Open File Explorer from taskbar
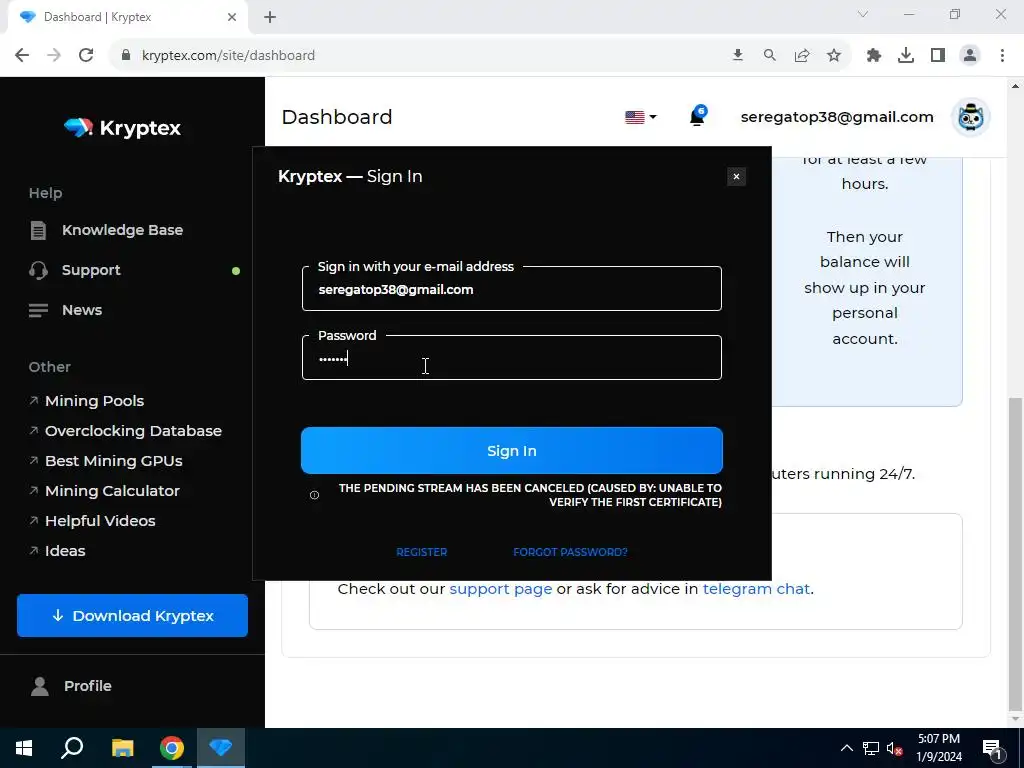The height and width of the screenshot is (768, 1024). (x=122, y=748)
